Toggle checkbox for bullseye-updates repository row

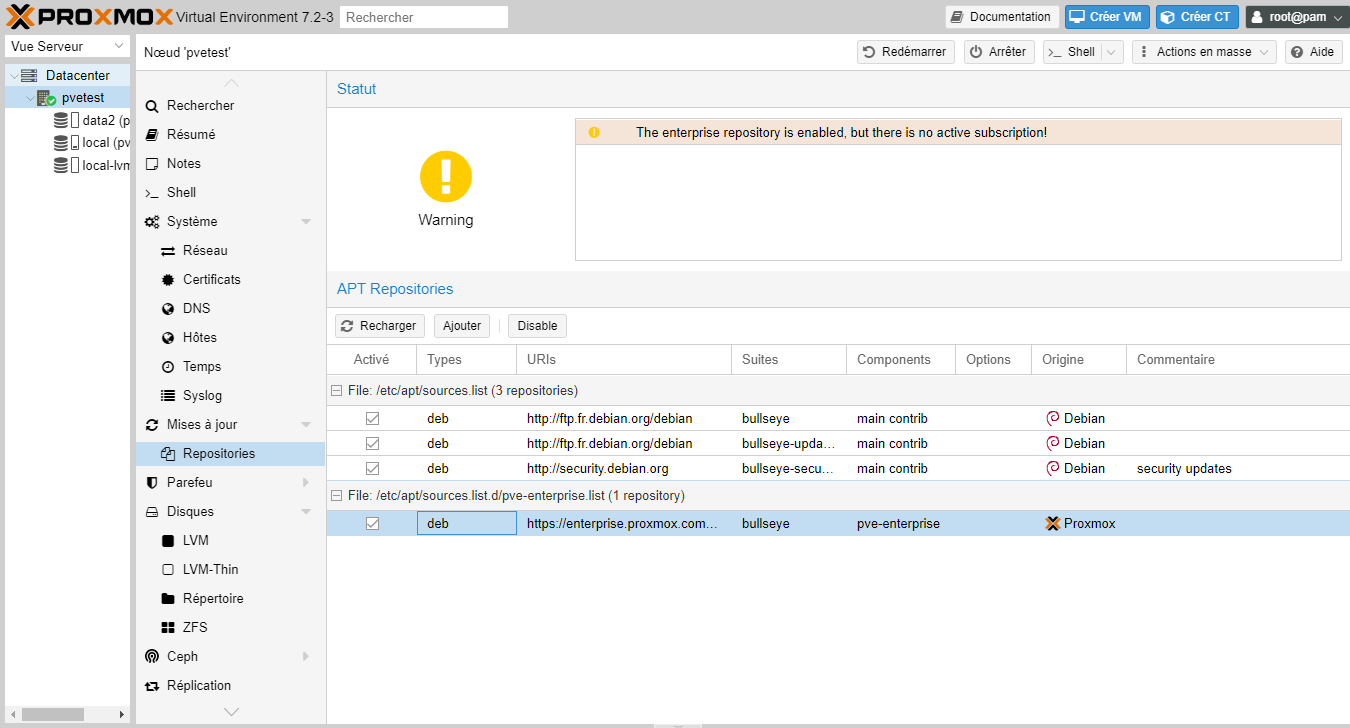tap(372, 443)
